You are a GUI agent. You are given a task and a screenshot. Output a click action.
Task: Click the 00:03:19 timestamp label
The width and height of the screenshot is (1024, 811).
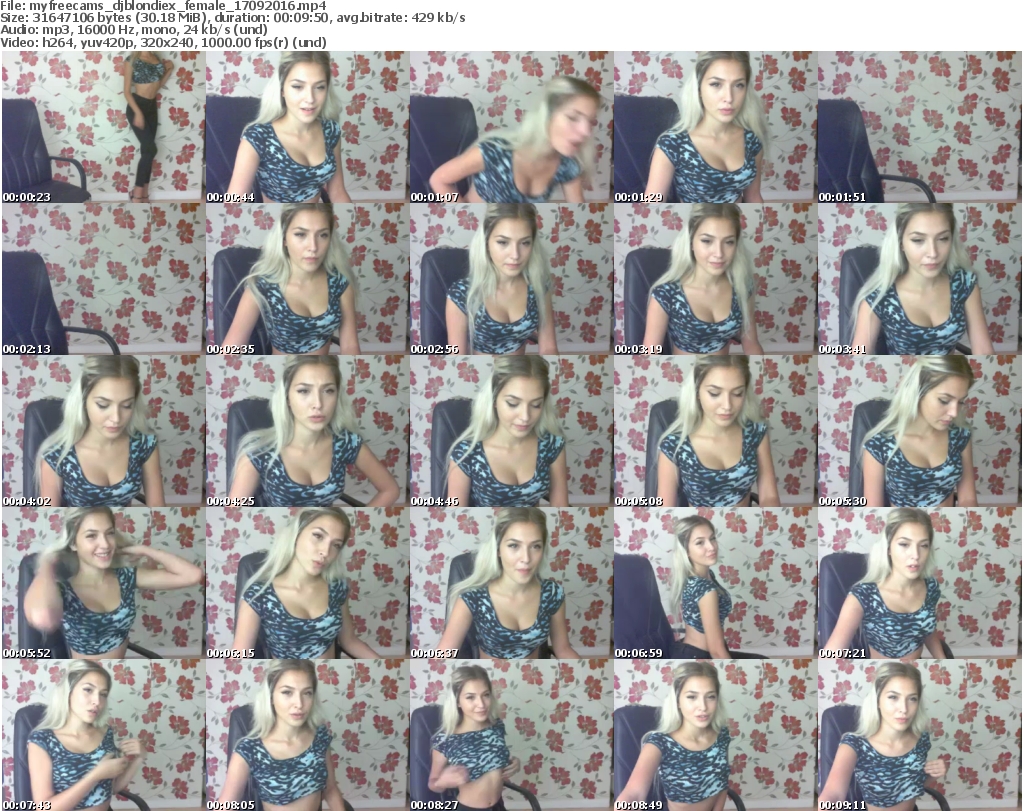click(635, 350)
